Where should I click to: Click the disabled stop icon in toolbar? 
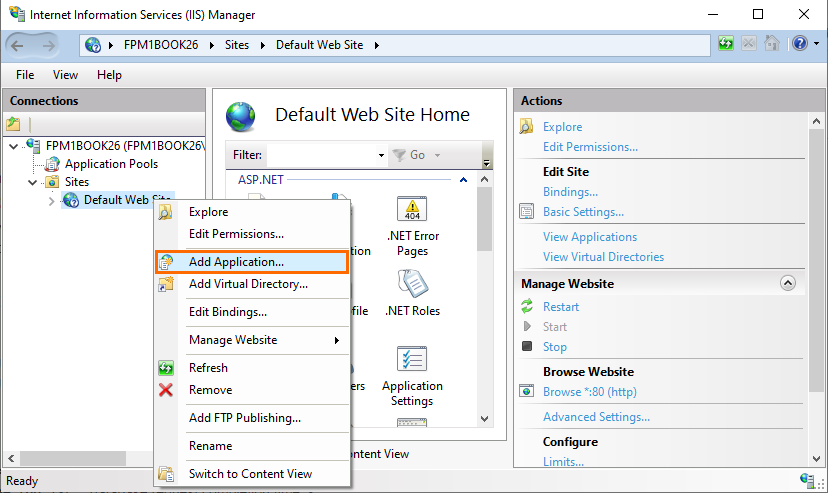748,43
